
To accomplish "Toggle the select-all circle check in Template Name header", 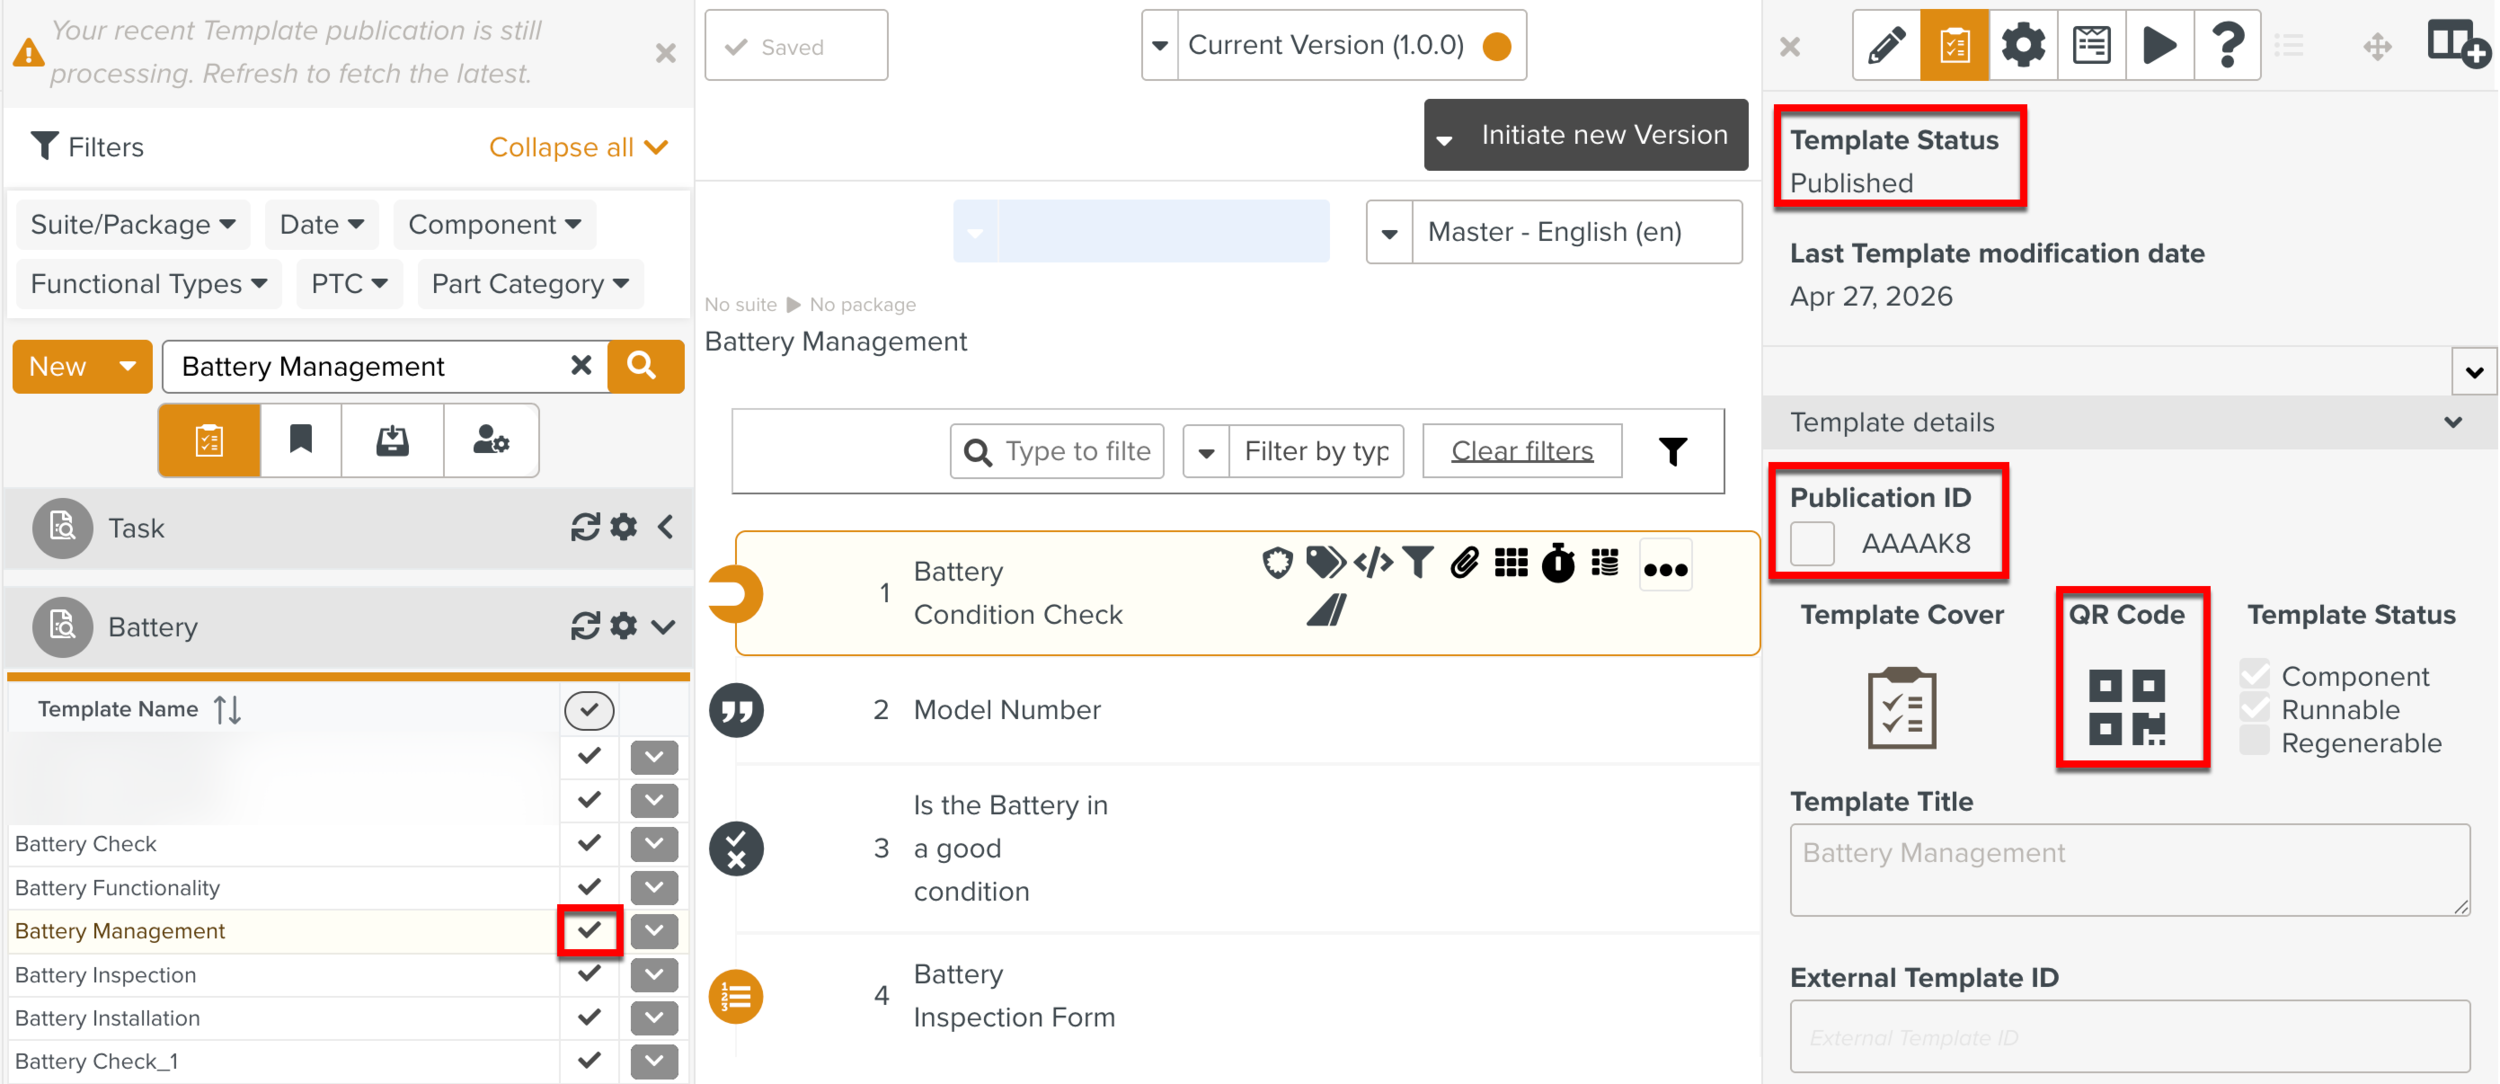I will (589, 710).
